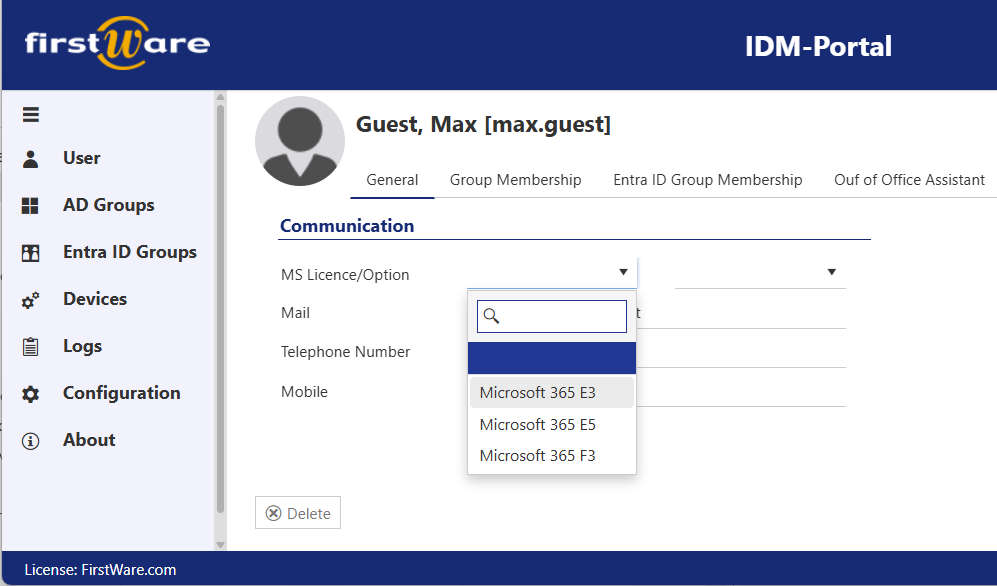Click the Delete button
This screenshot has height=586, width=997.
coord(297,512)
